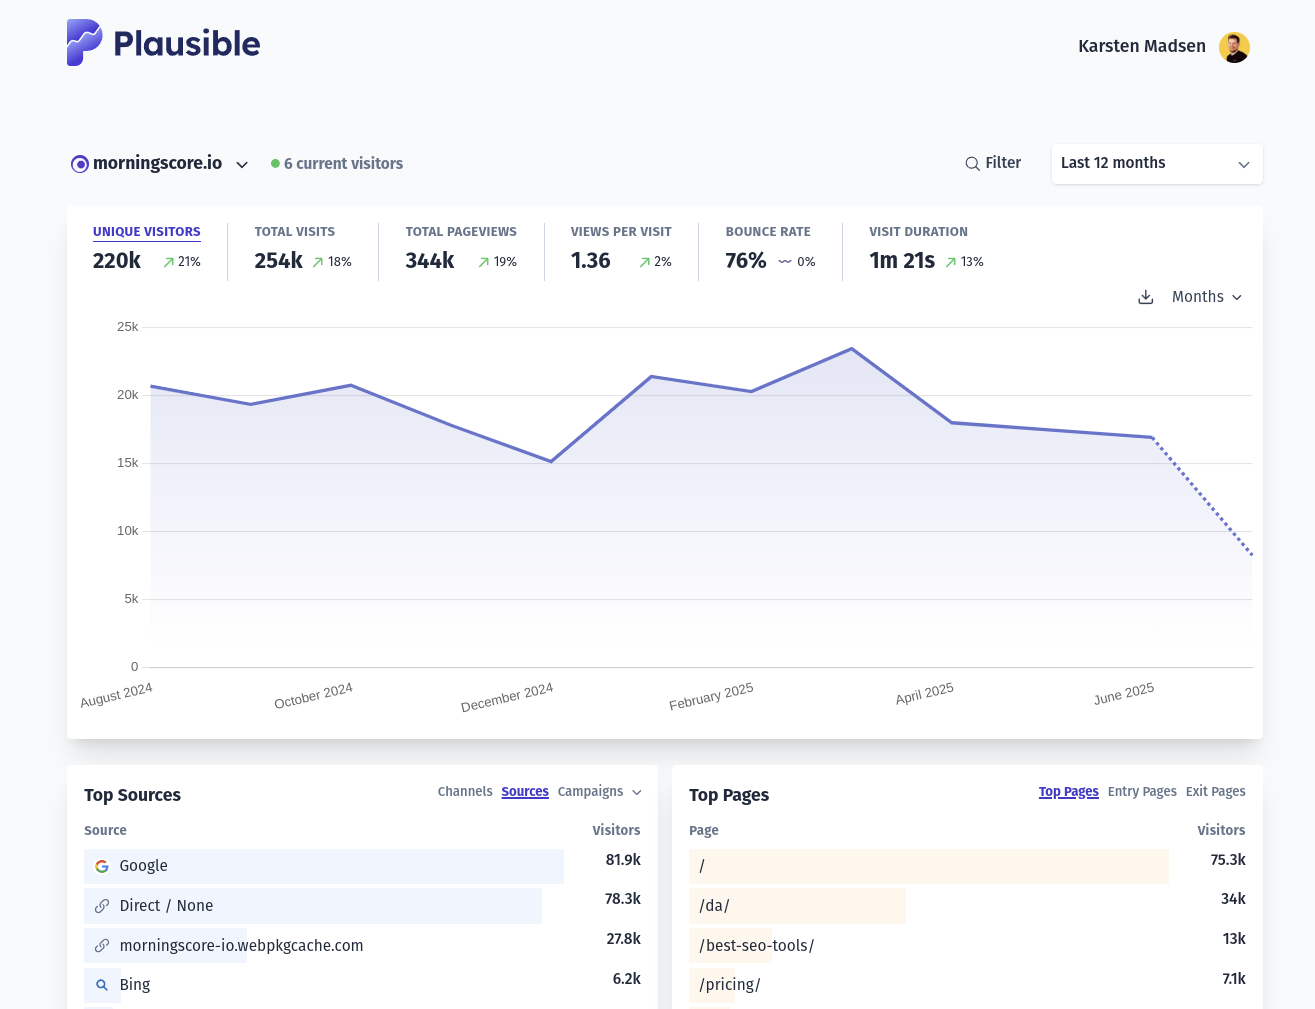
Task: Click the Plausible logo icon
Action: pos(84,43)
